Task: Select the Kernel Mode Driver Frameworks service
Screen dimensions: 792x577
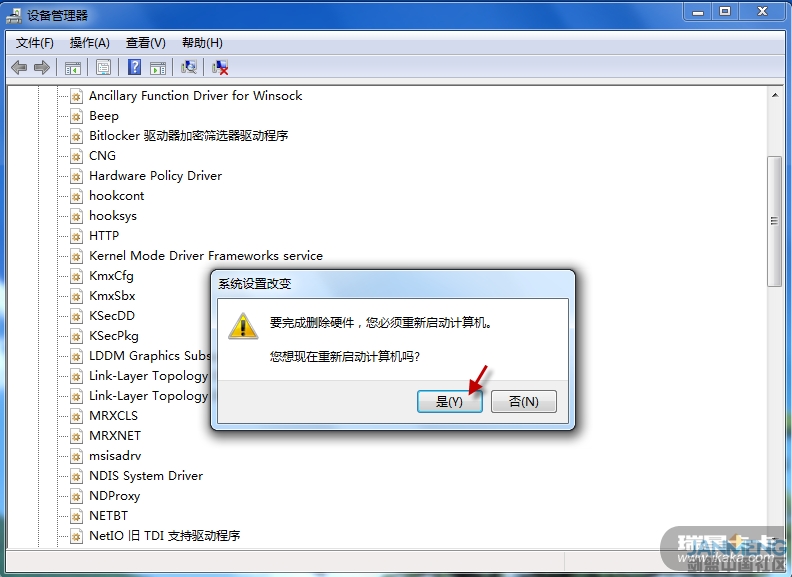Action: click(x=206, y=256)
